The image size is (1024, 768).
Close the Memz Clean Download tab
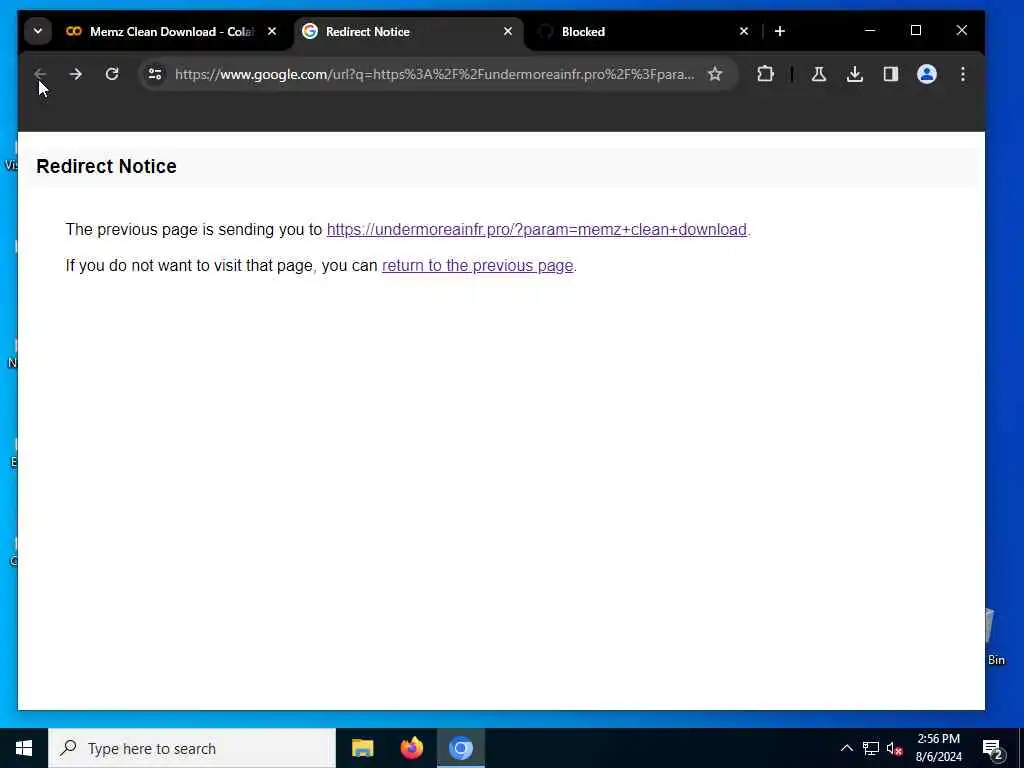pyautogui.click(x=272, y=31)
